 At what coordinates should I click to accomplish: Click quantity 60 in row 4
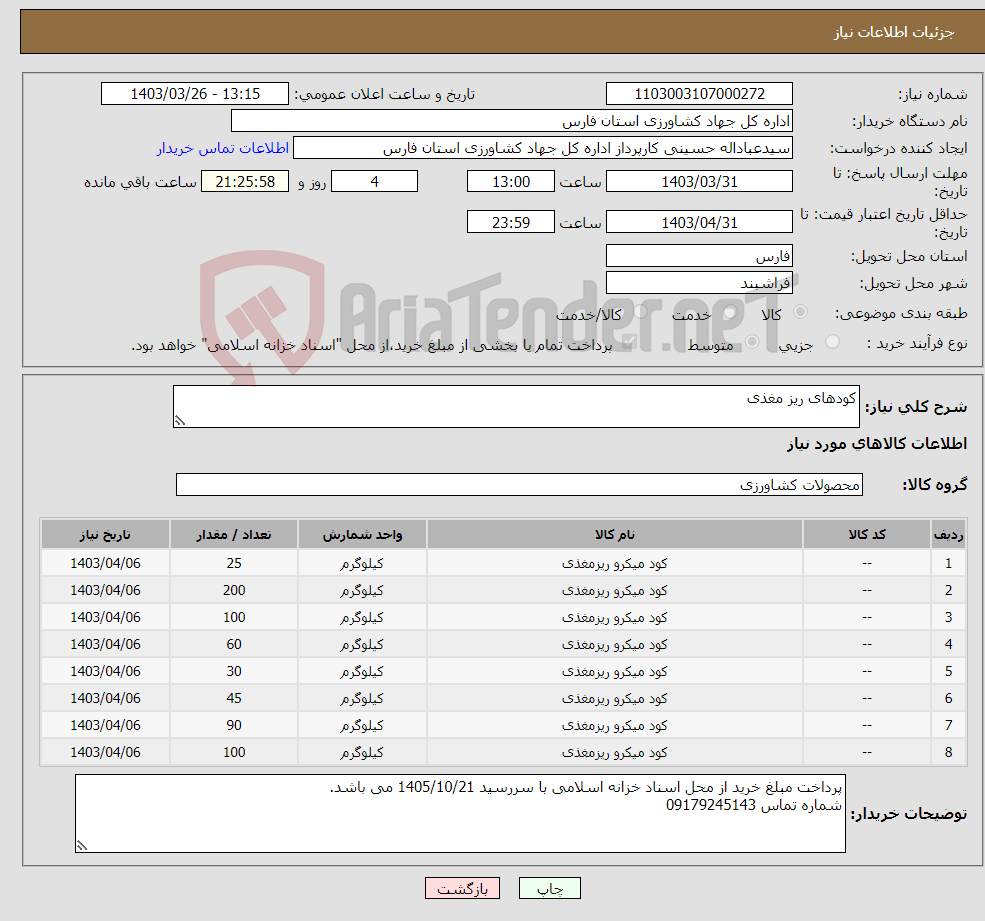click(234, 645)
